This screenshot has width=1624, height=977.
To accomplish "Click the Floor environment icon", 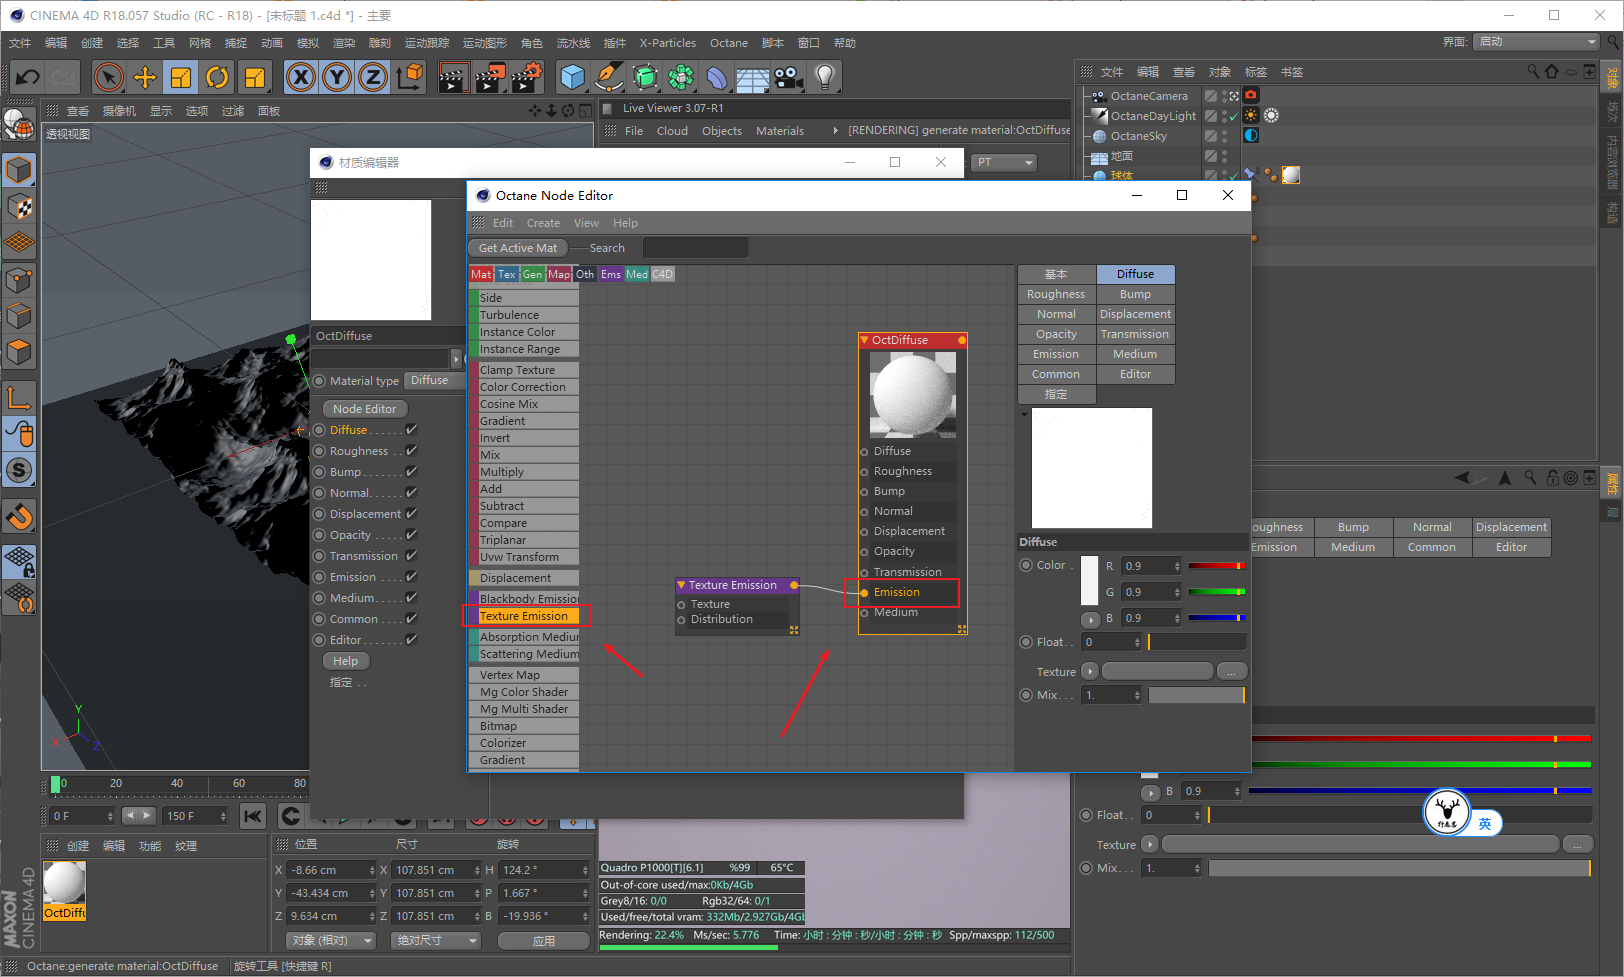I will [753, 77].
